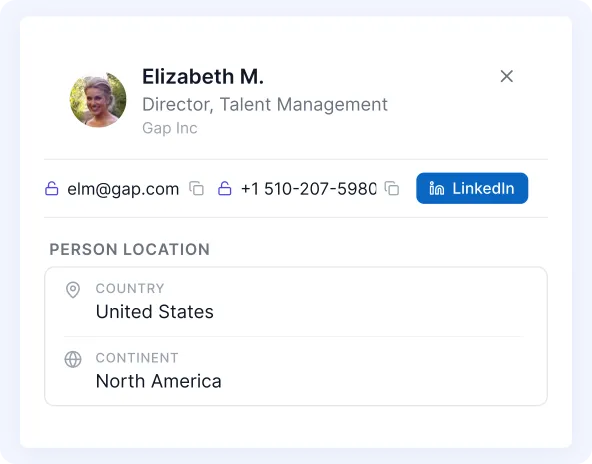Copy the phone number +1 510-207-5980
The width and height of the screenshot is (592, 464).
click(x=392, y=188)
